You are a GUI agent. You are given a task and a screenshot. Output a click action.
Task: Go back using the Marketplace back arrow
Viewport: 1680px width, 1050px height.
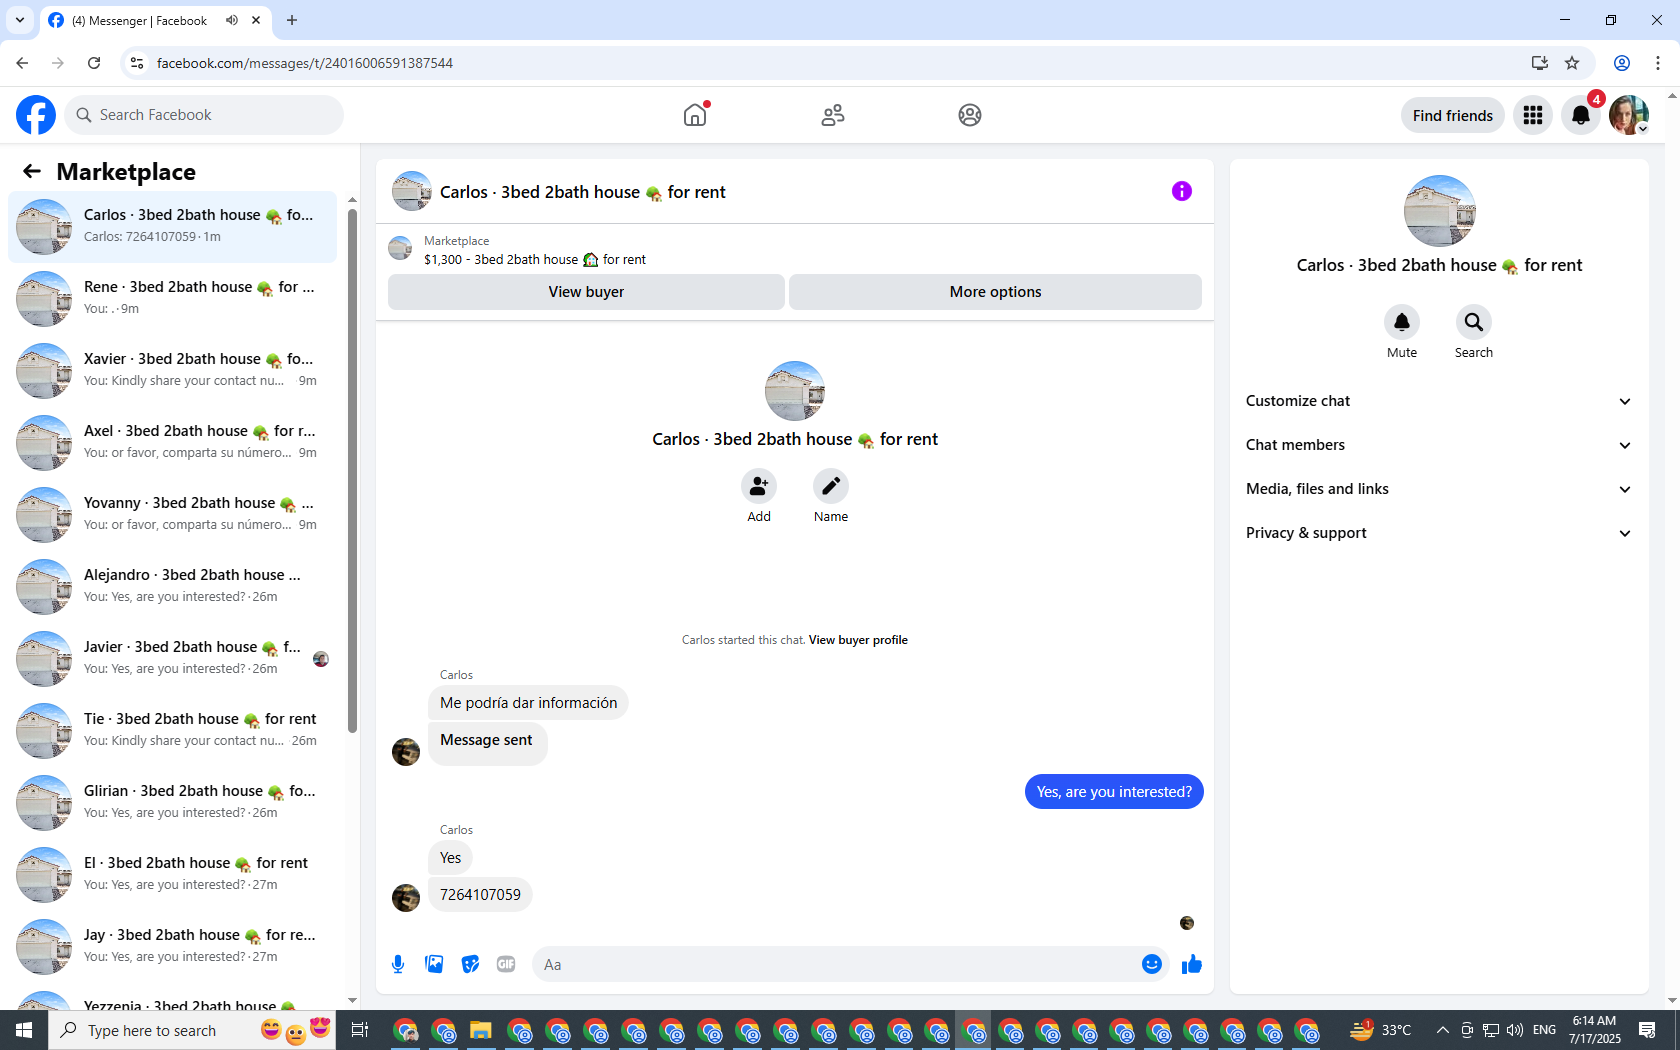32,171
